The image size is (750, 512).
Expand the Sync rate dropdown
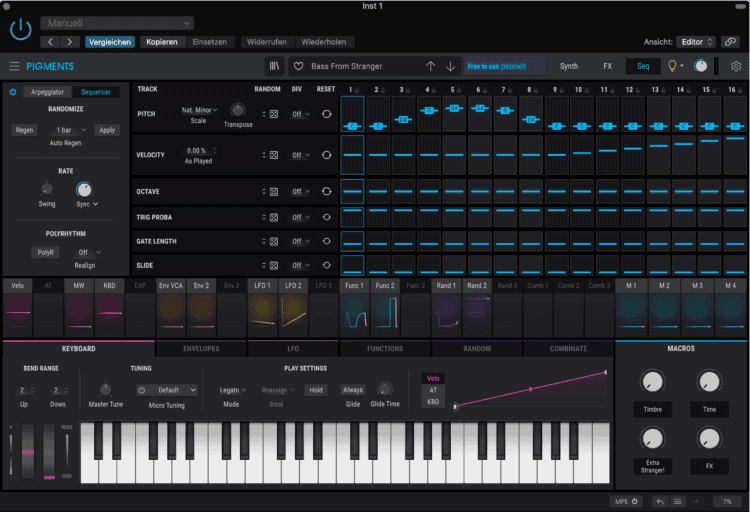(87, 204)
